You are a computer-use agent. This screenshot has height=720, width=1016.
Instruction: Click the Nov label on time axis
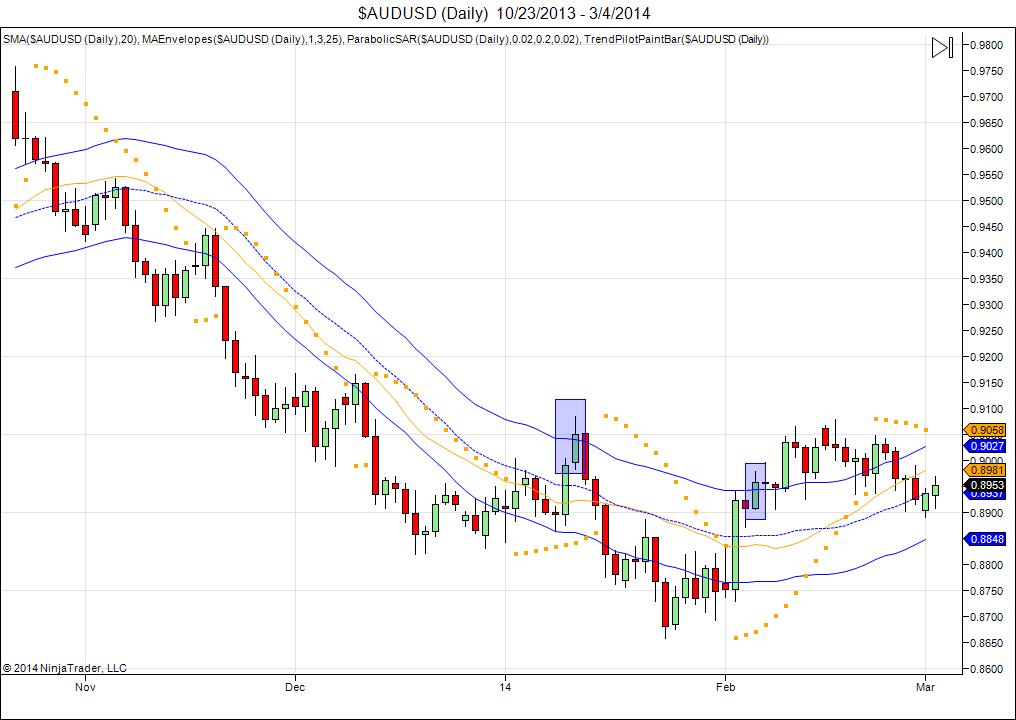coord(86,687)
